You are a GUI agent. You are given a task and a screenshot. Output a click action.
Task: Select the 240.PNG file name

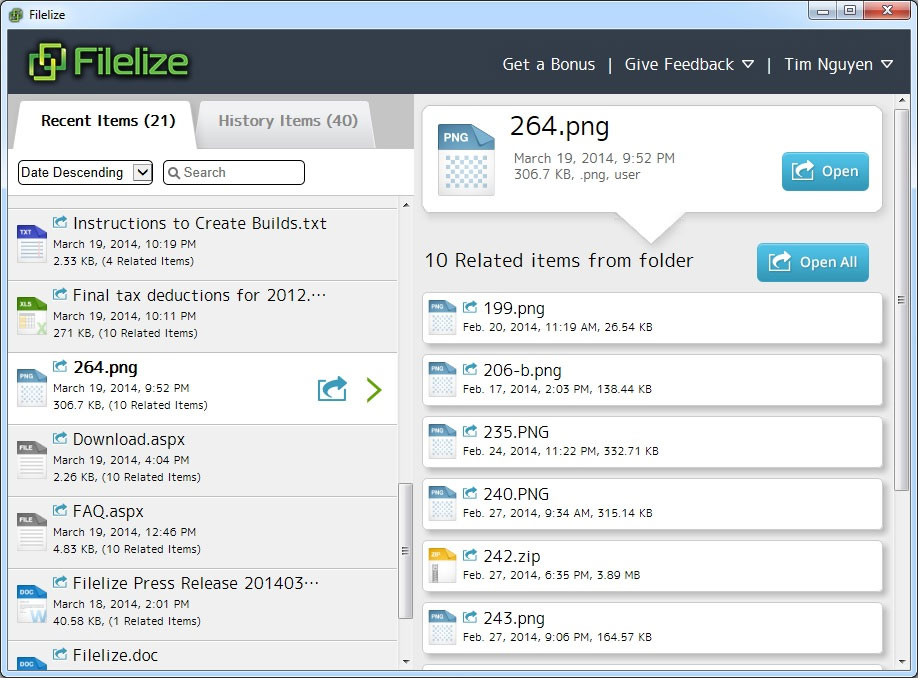click(516, 494)
